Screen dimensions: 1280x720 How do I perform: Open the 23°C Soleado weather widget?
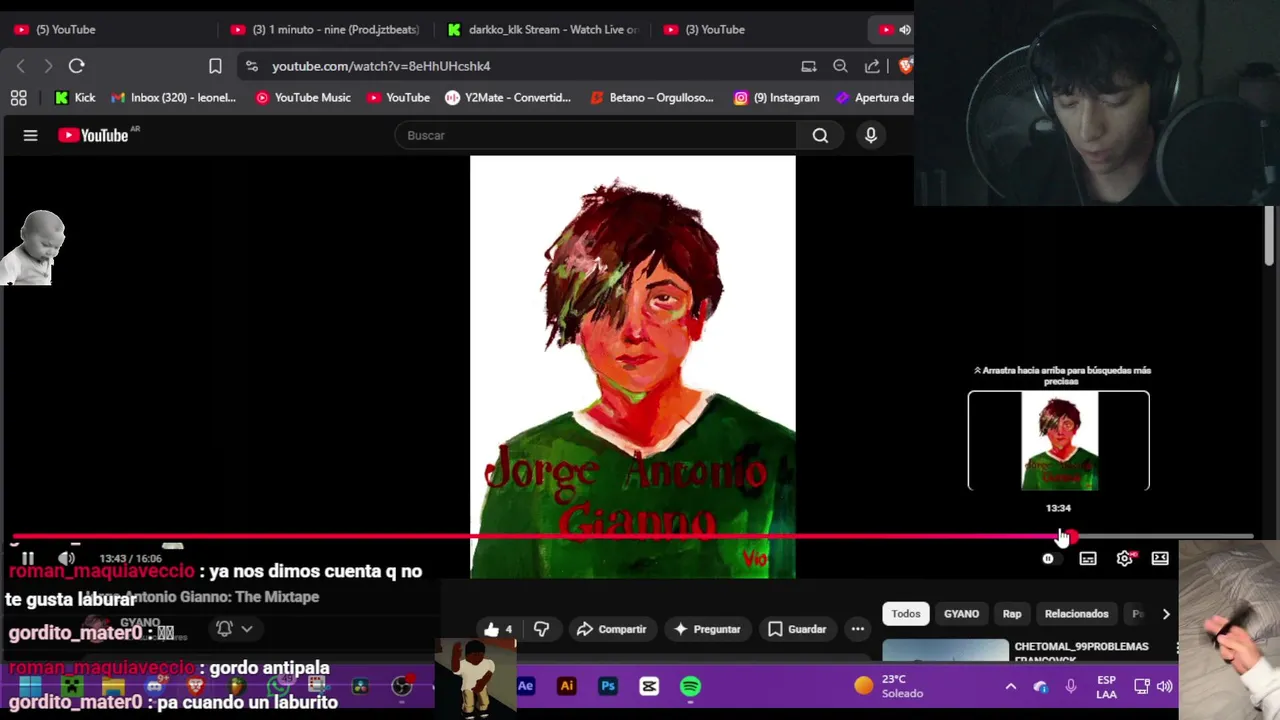[889, 686]
